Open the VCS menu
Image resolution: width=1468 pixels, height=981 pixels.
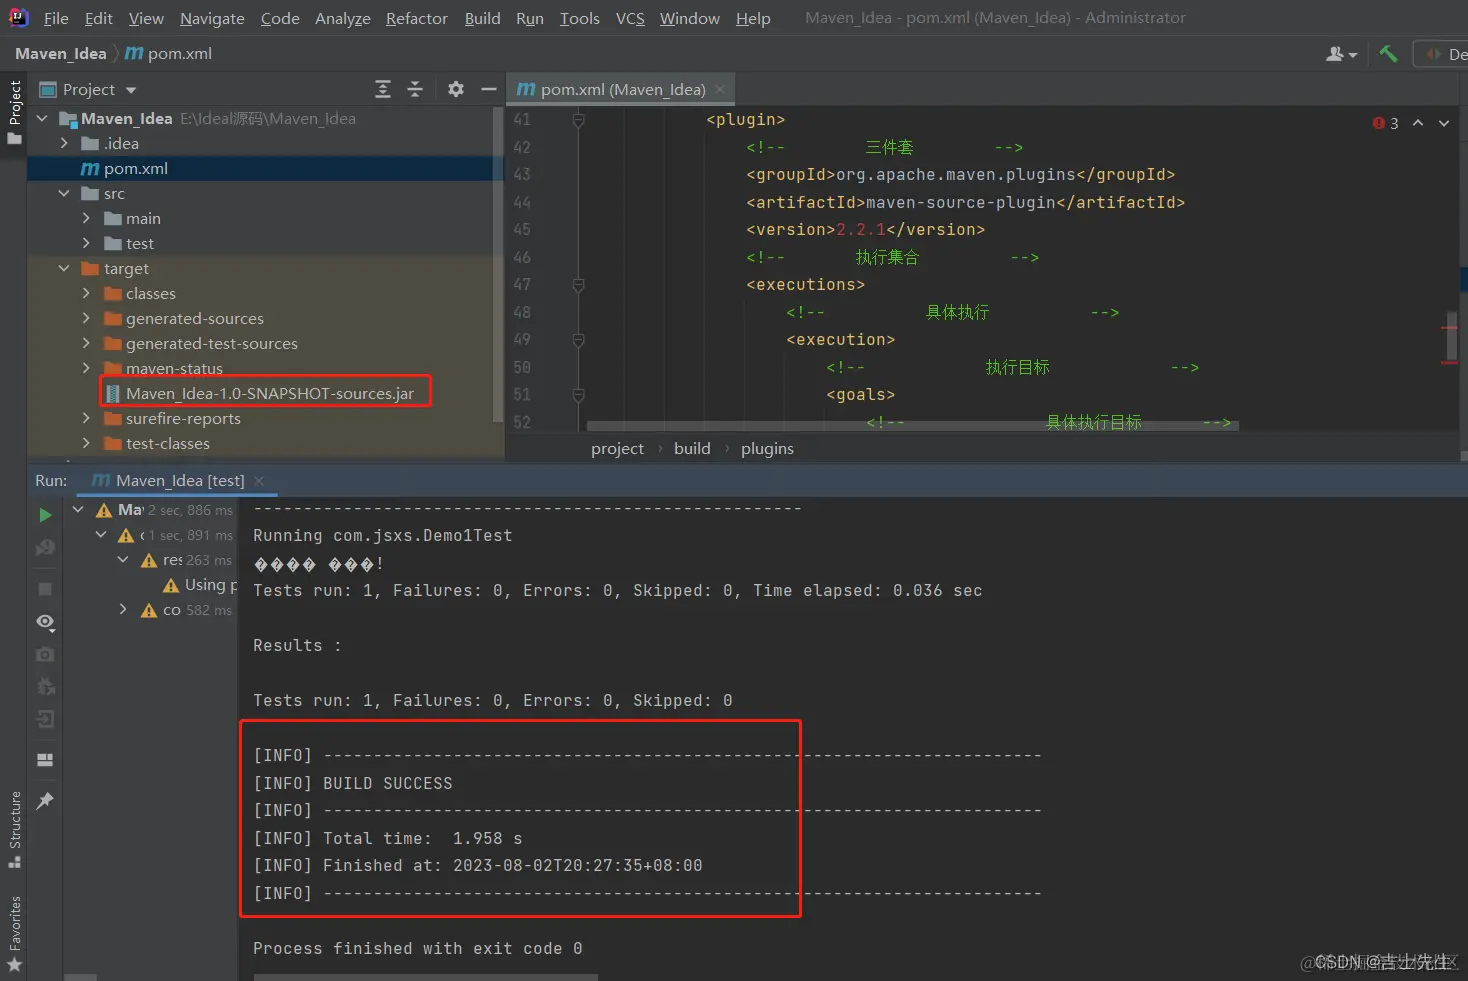tap(630, 18)
